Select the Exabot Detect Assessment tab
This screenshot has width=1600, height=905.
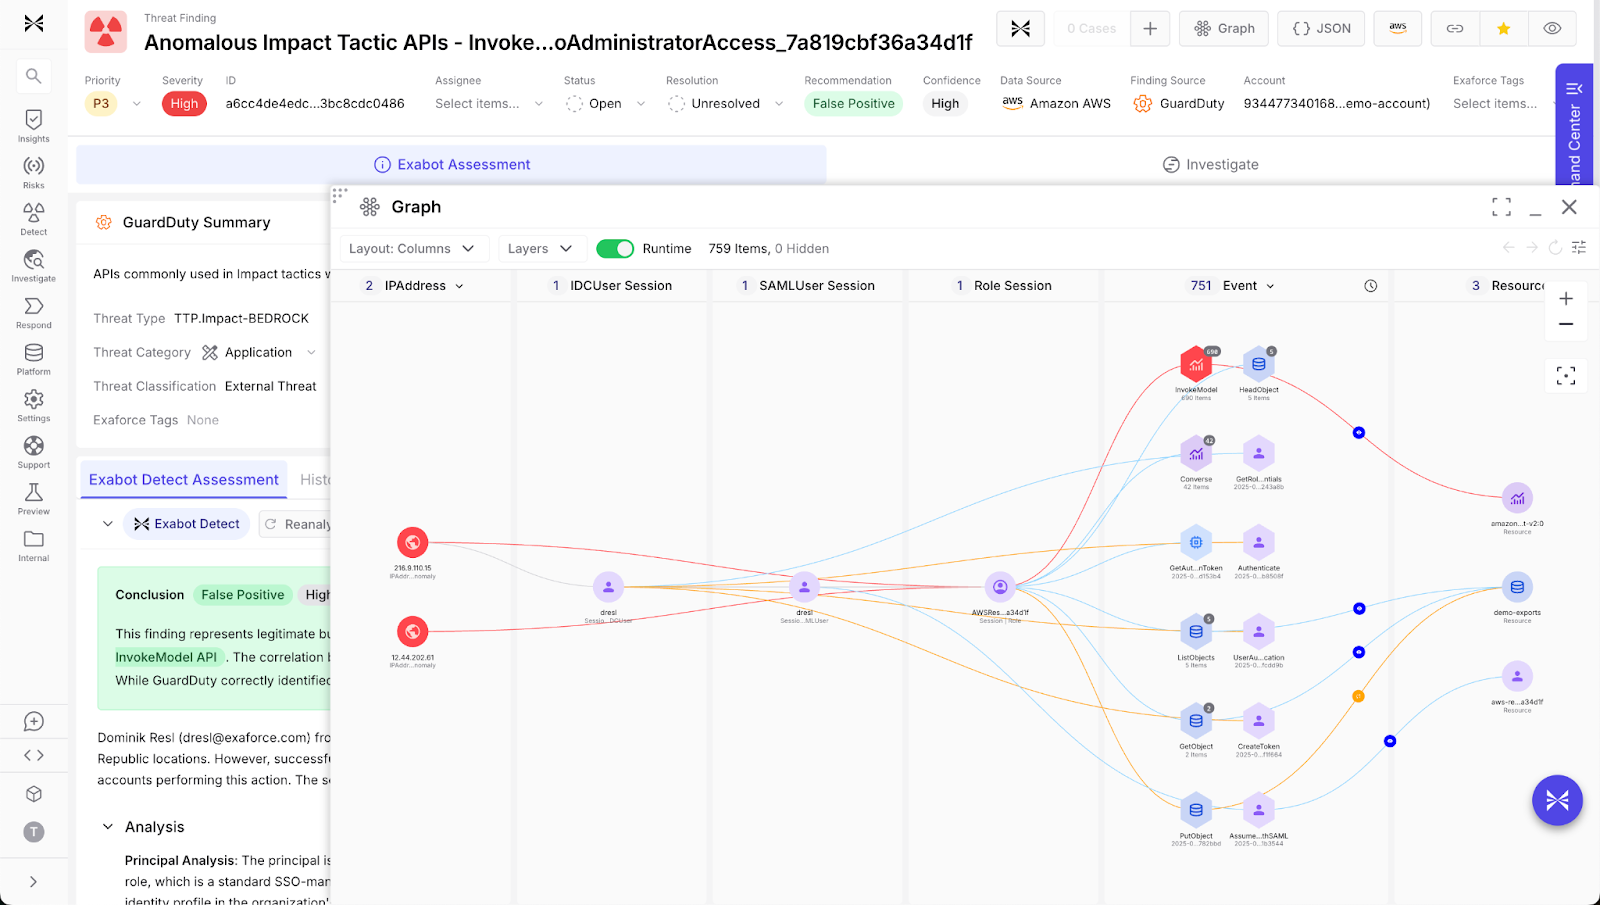click(184, 480)
